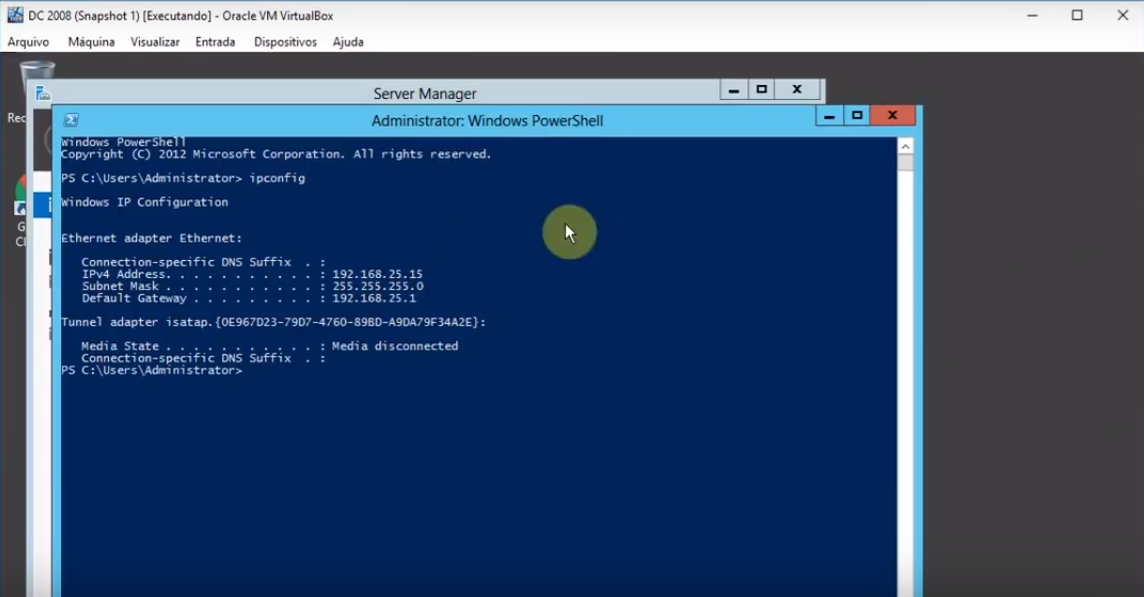Close the Server Manager window
Image resolution: width=1144 pixels, height=597 pixels.
click(797, 90)
